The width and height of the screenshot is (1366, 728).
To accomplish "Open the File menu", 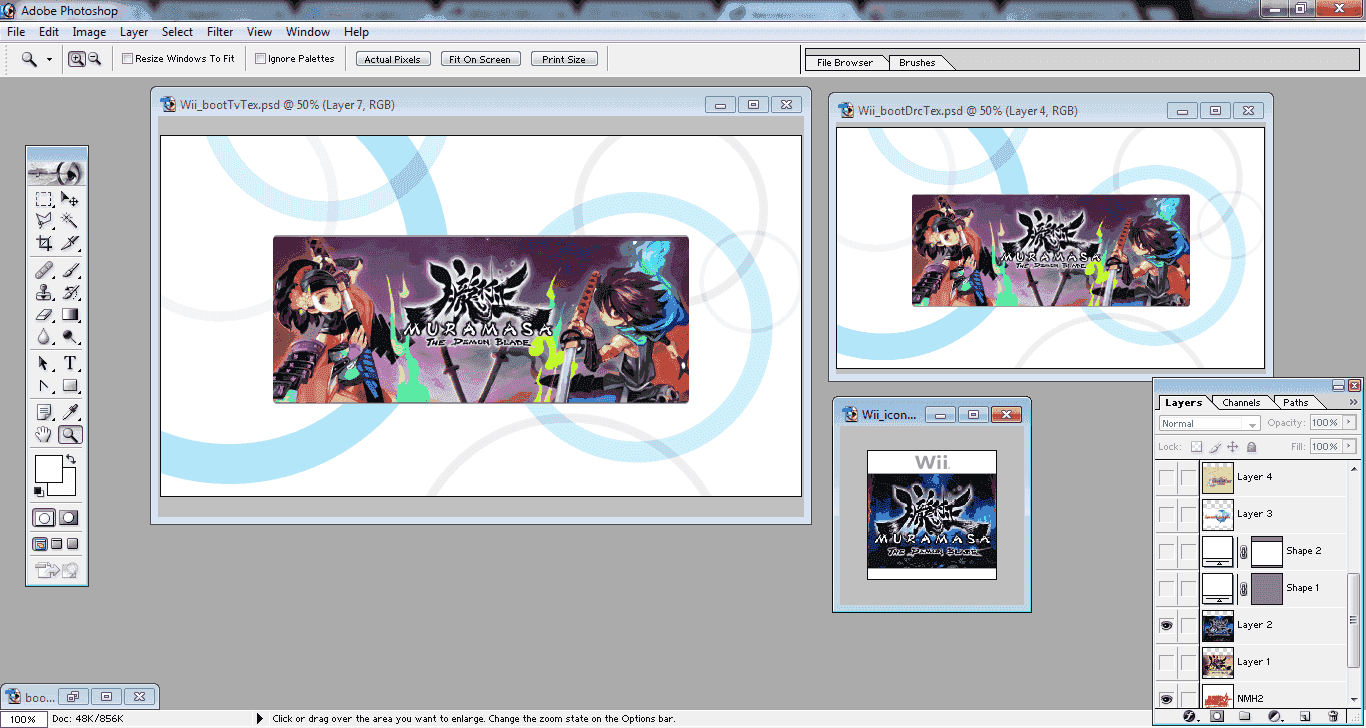I will pos(16,32).
